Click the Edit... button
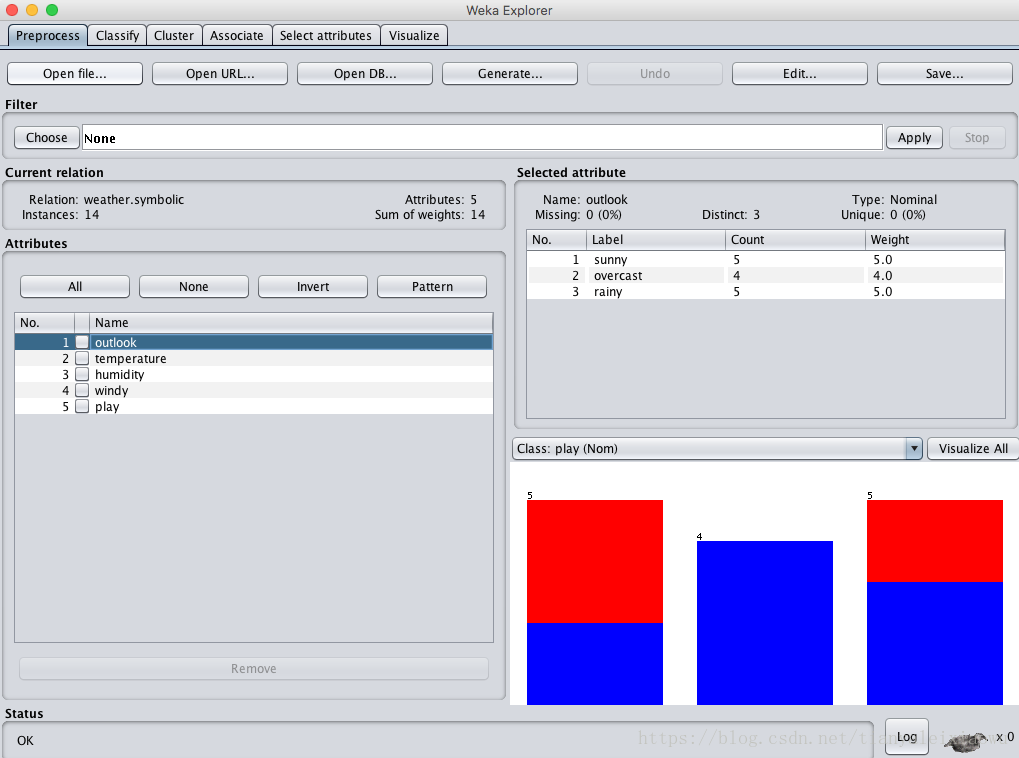Image resolution: width=1019 pixels, height=758 pixels. point(799,73)
